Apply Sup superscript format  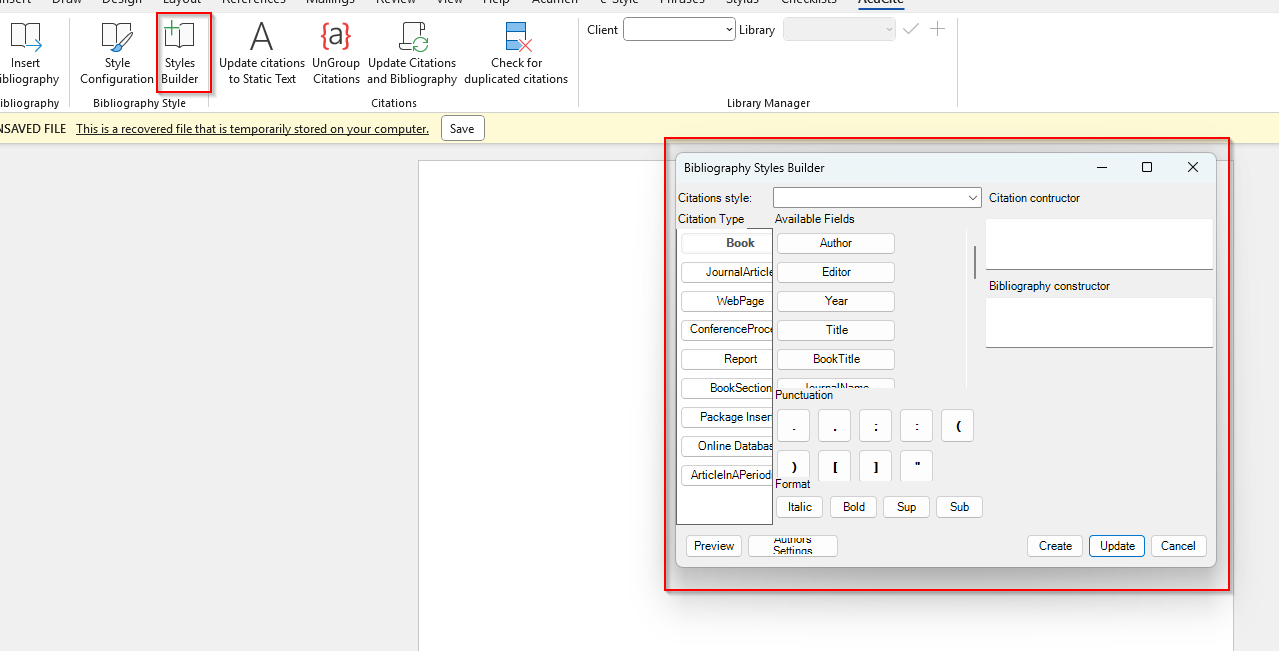click(906, 507)
